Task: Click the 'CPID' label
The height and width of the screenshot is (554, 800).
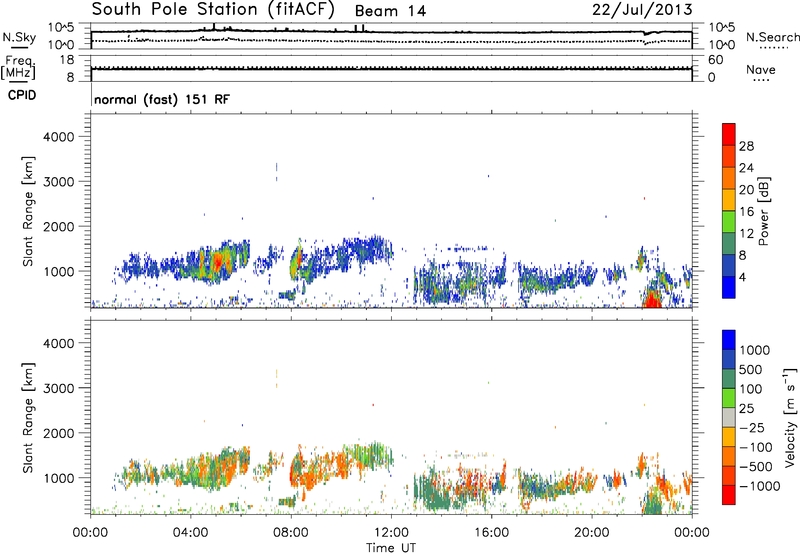Action: point(22,95)
